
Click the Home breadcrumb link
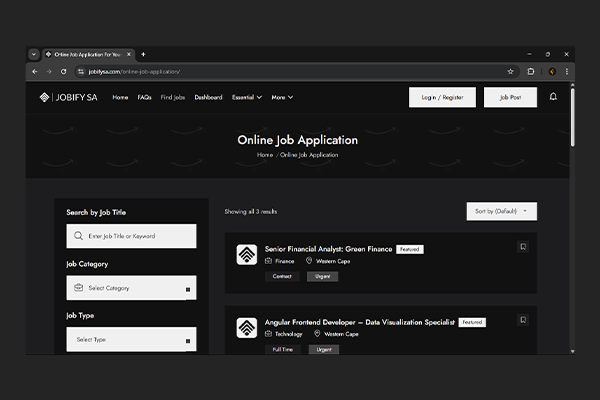pos(265,155)
